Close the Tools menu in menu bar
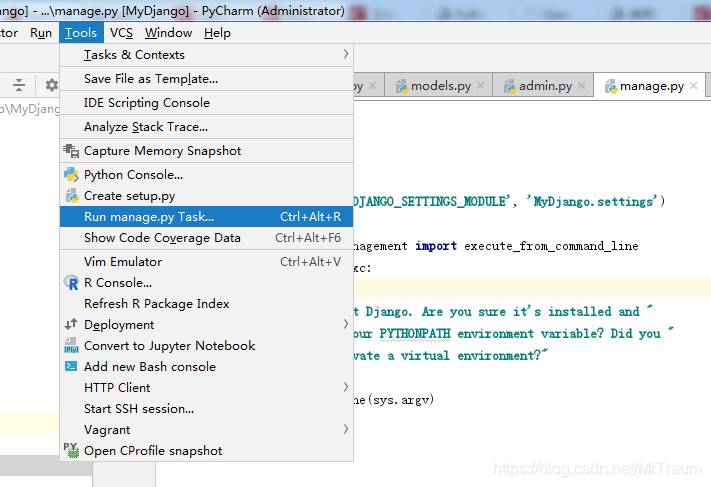 pyautogui.click(x=81, y=33)
